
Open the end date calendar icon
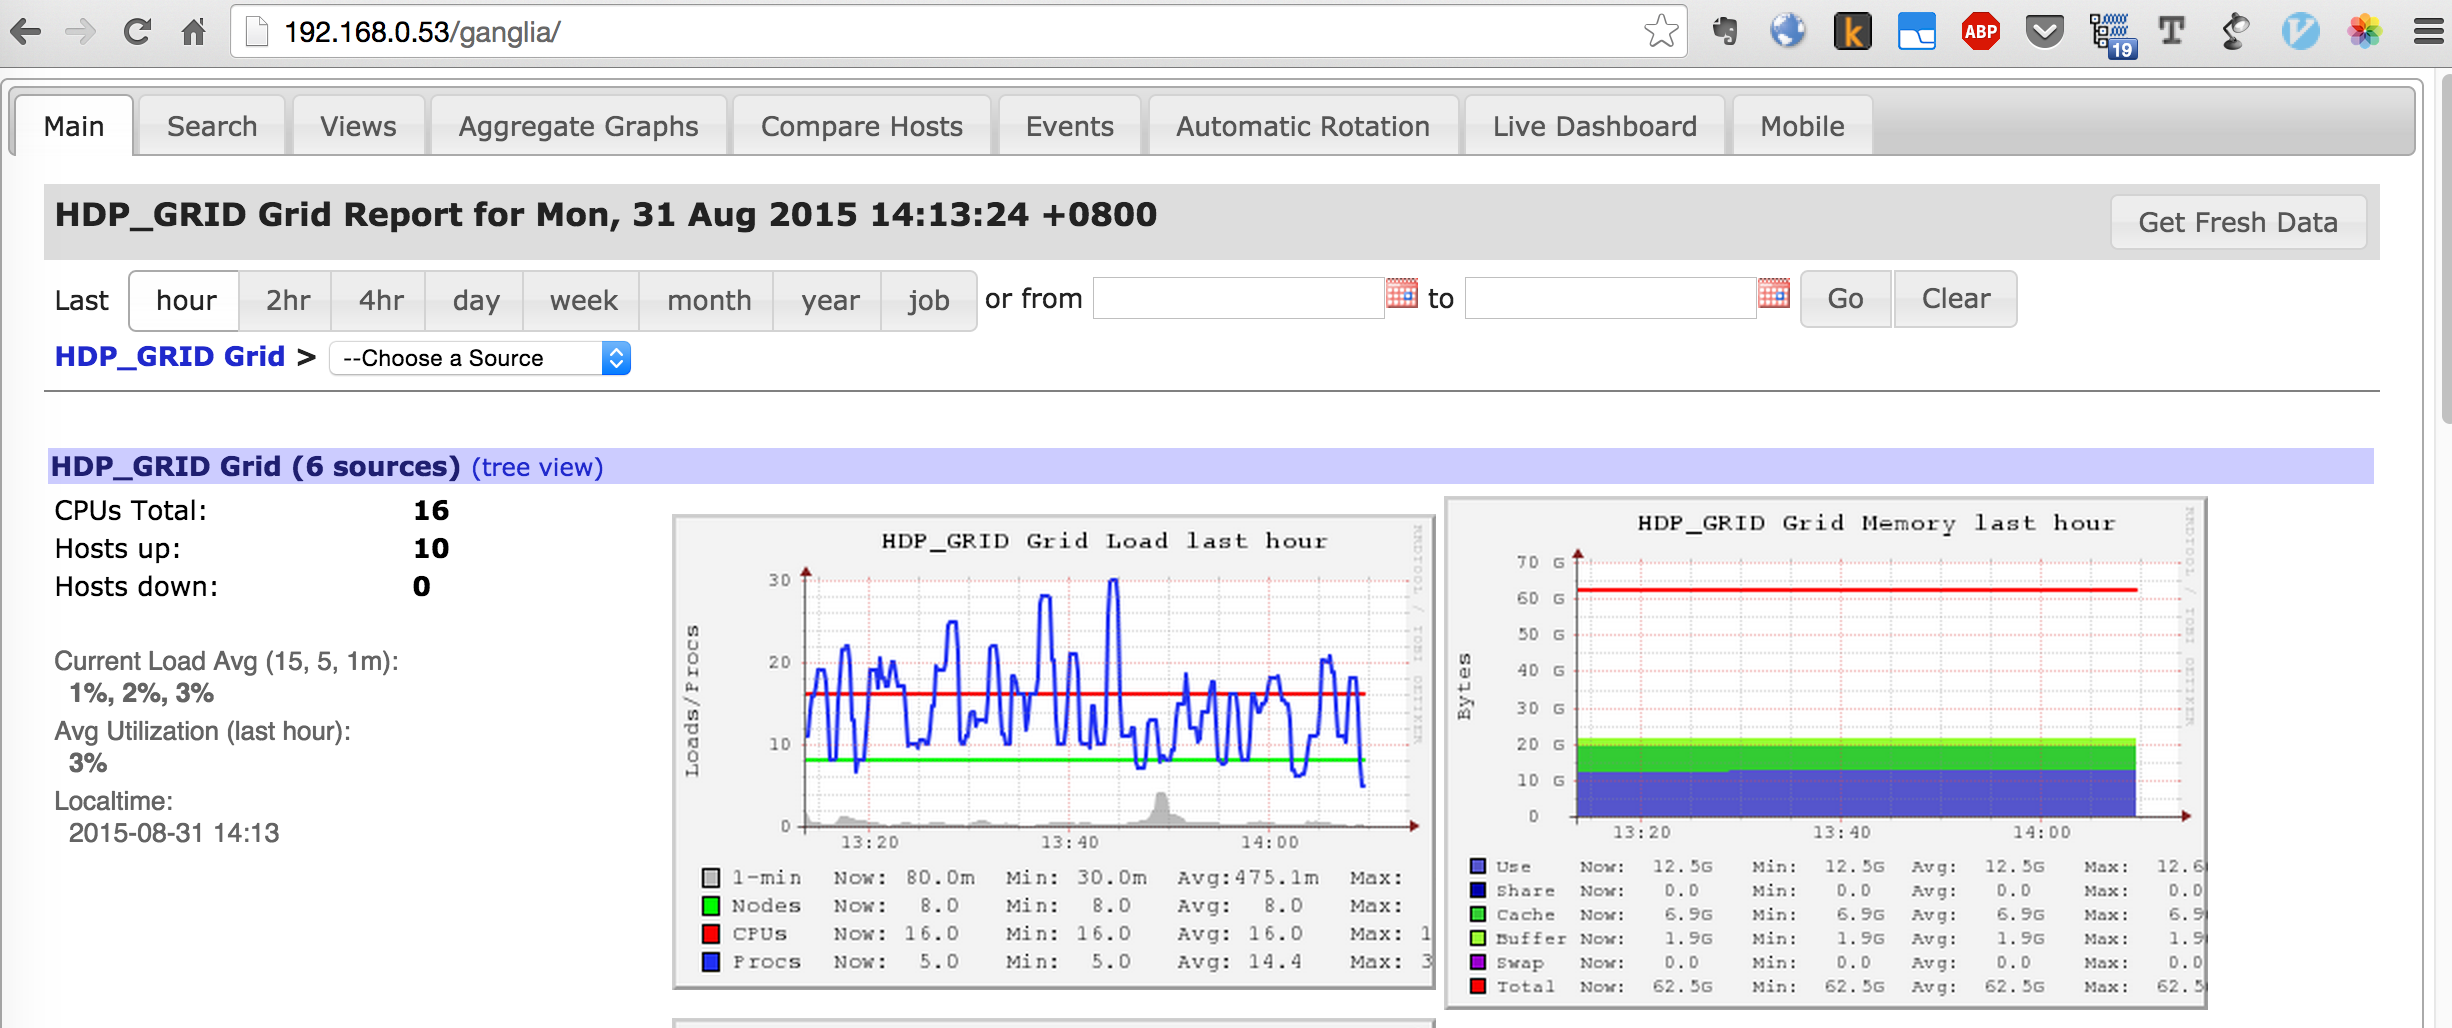(1774, 294)
